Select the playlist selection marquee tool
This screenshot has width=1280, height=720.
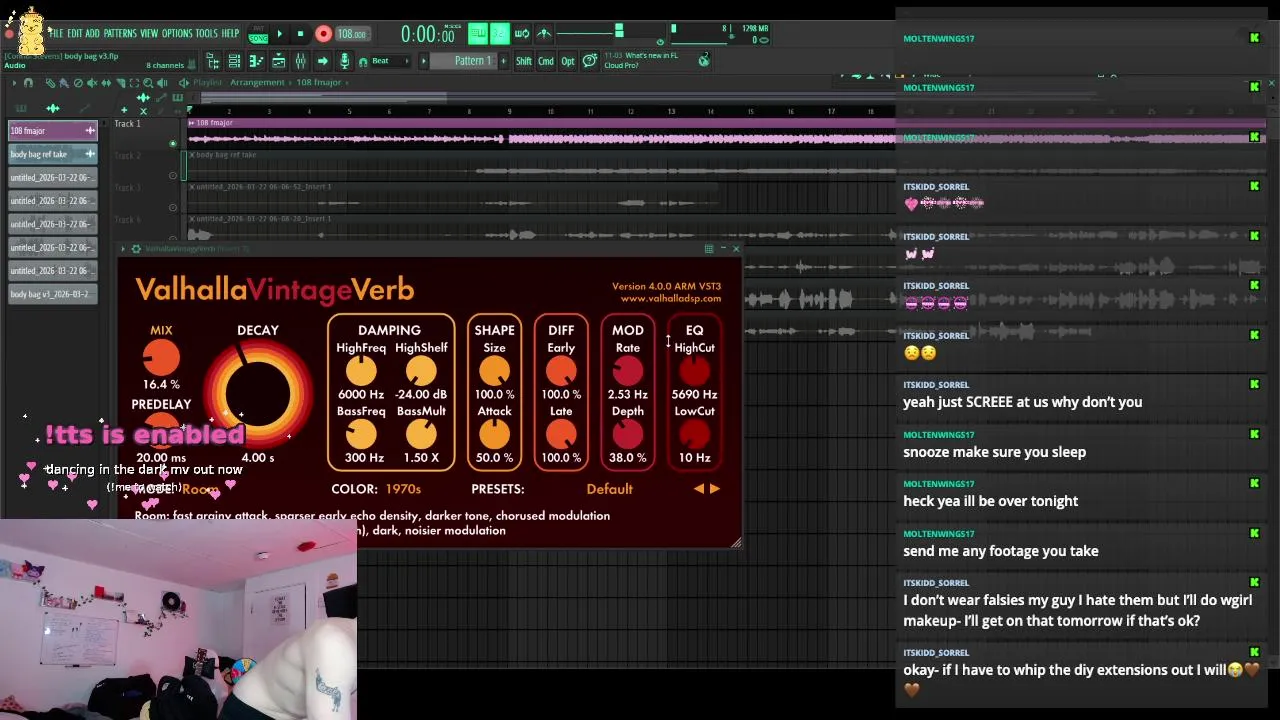click(134, 83)
